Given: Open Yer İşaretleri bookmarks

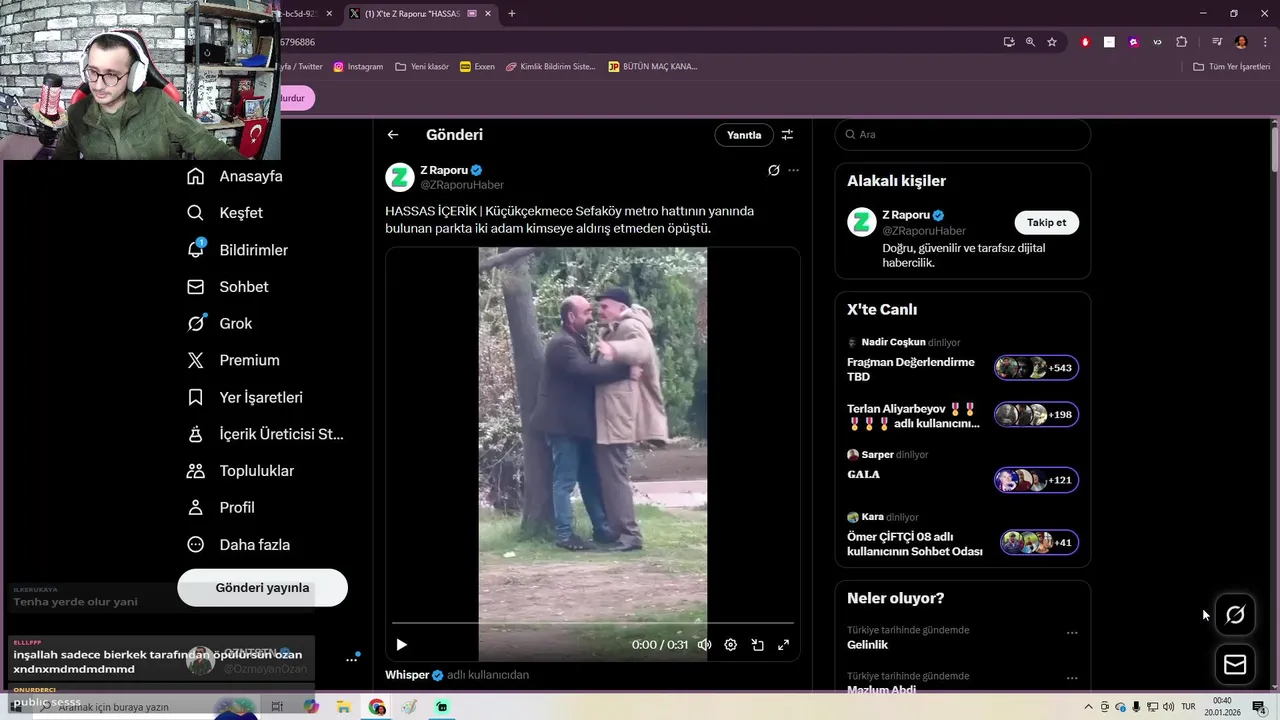Looking at the screenshot, I should (245, 397).
